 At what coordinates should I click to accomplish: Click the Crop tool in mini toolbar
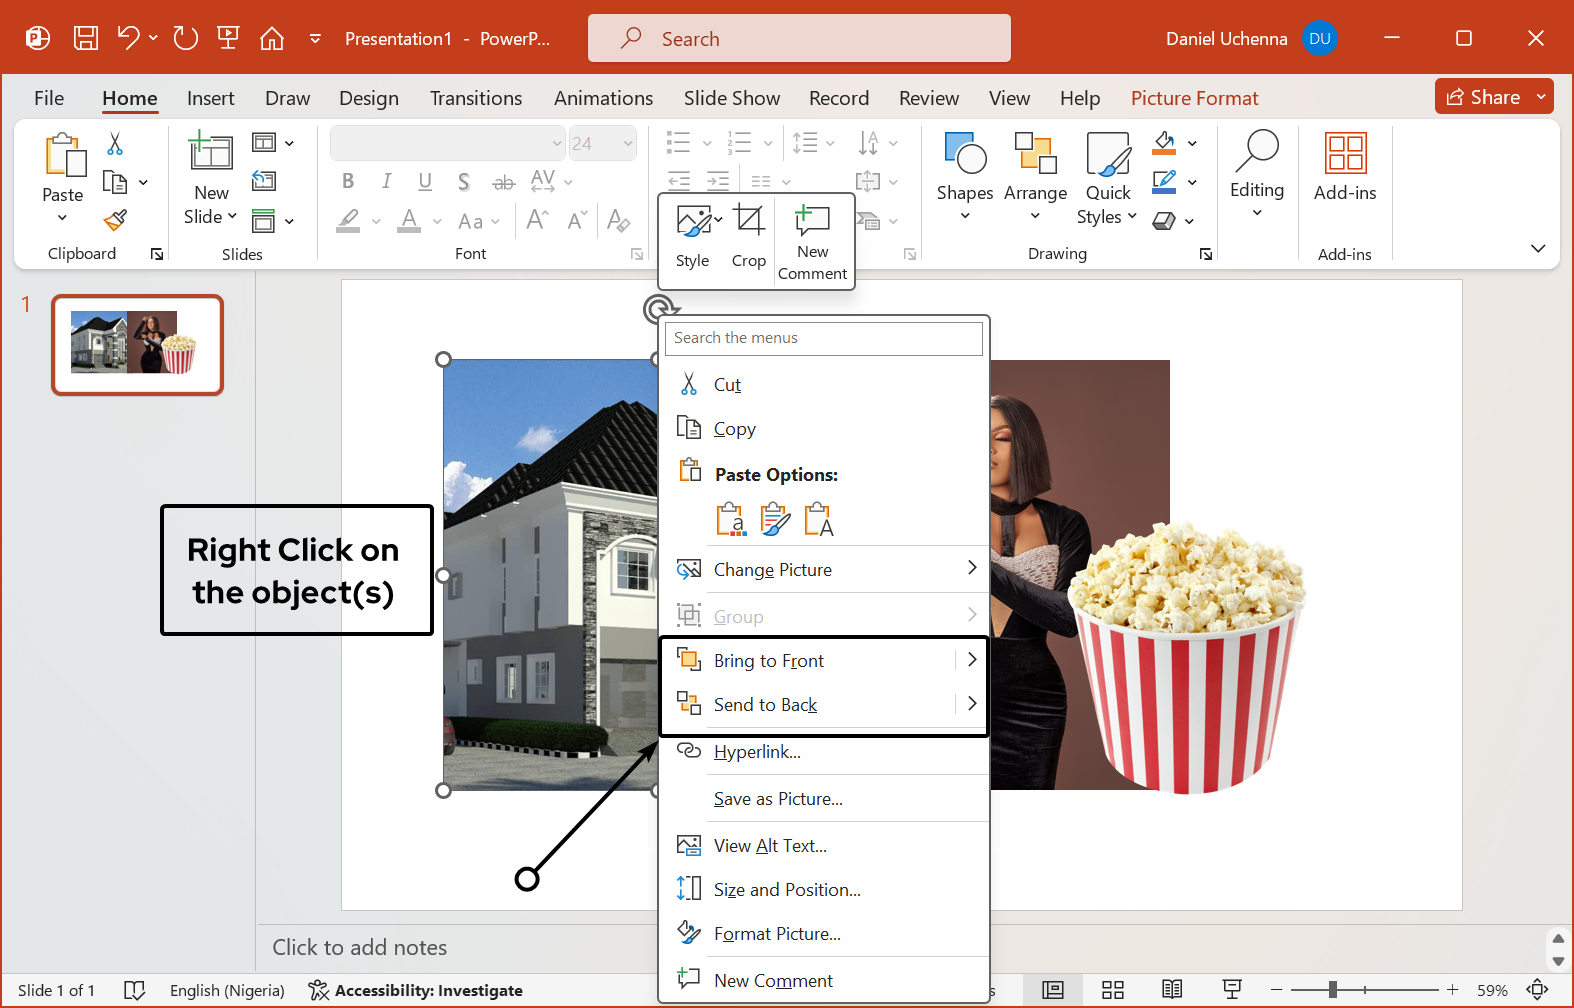[x=748, y=236]
